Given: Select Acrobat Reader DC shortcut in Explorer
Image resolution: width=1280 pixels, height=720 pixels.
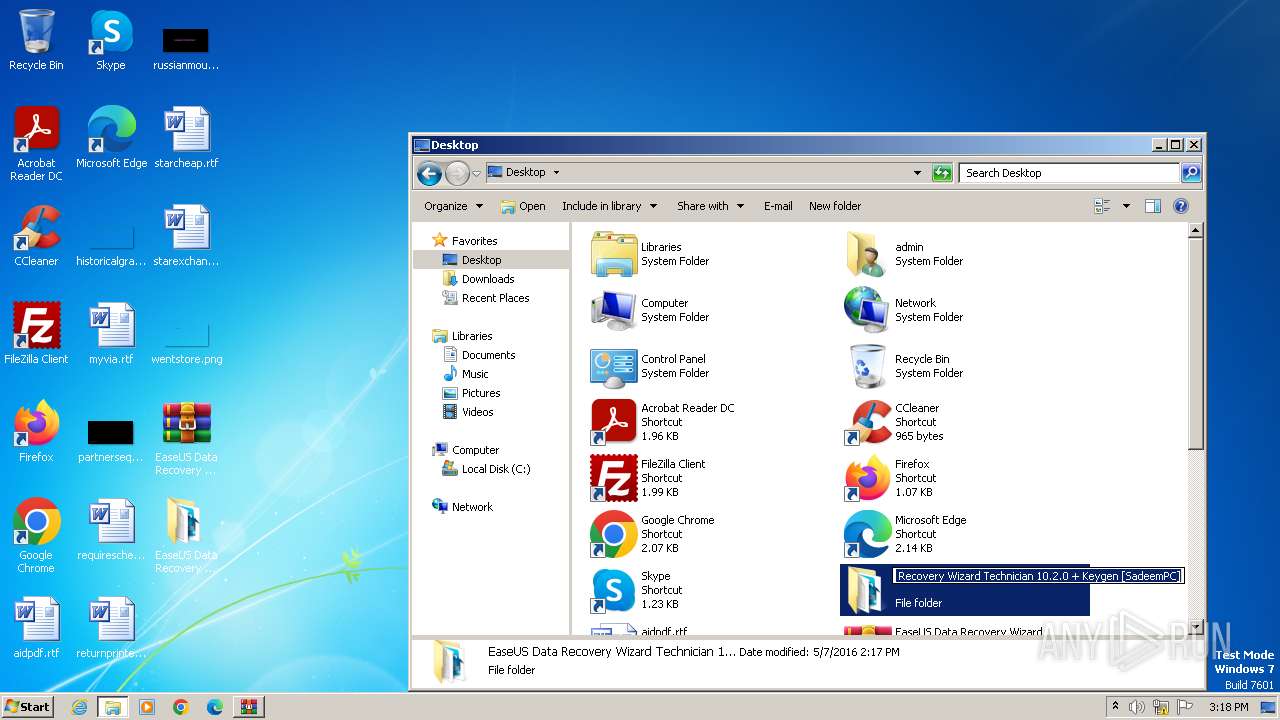Looking at the screenshot, I should [x=663, y=422].
